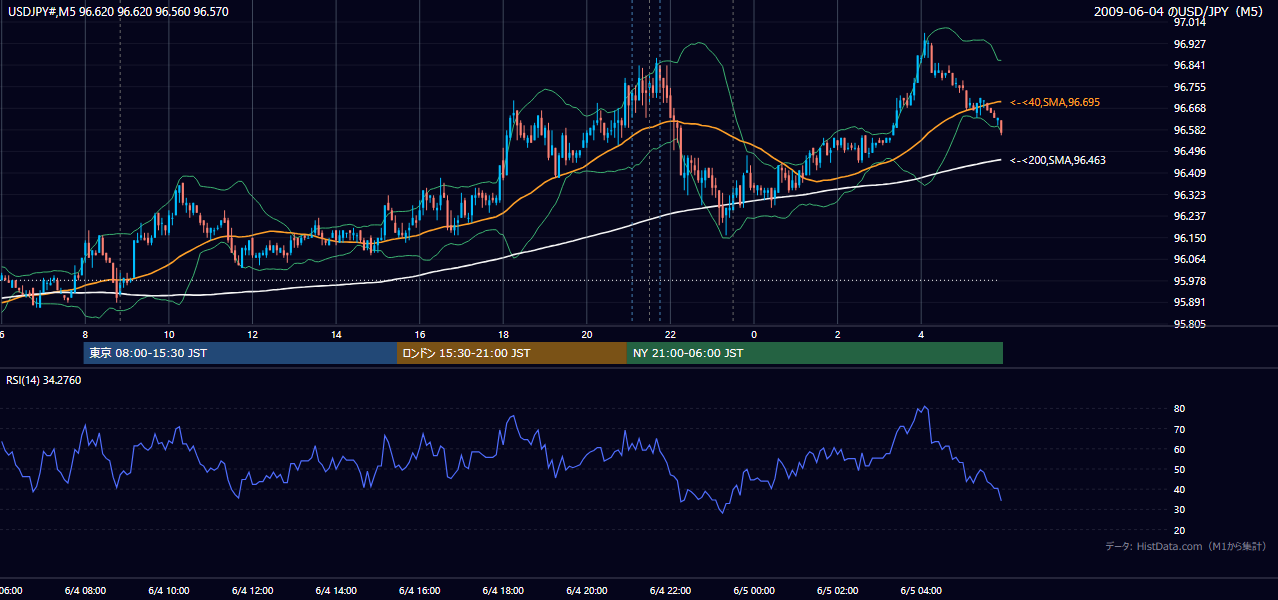Click the 6/5 04:00 time axis label

click(921, 590)
